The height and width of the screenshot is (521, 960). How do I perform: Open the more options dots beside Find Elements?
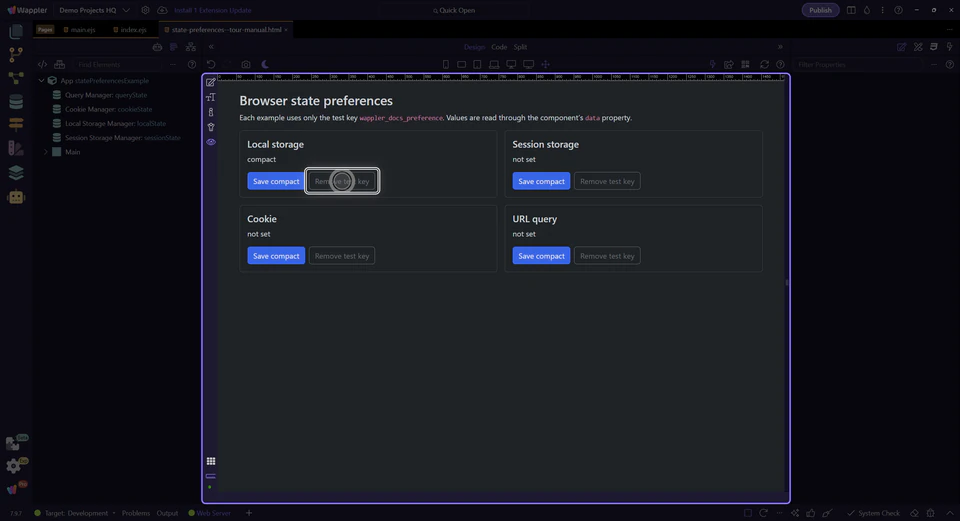(x=173, y=64)
